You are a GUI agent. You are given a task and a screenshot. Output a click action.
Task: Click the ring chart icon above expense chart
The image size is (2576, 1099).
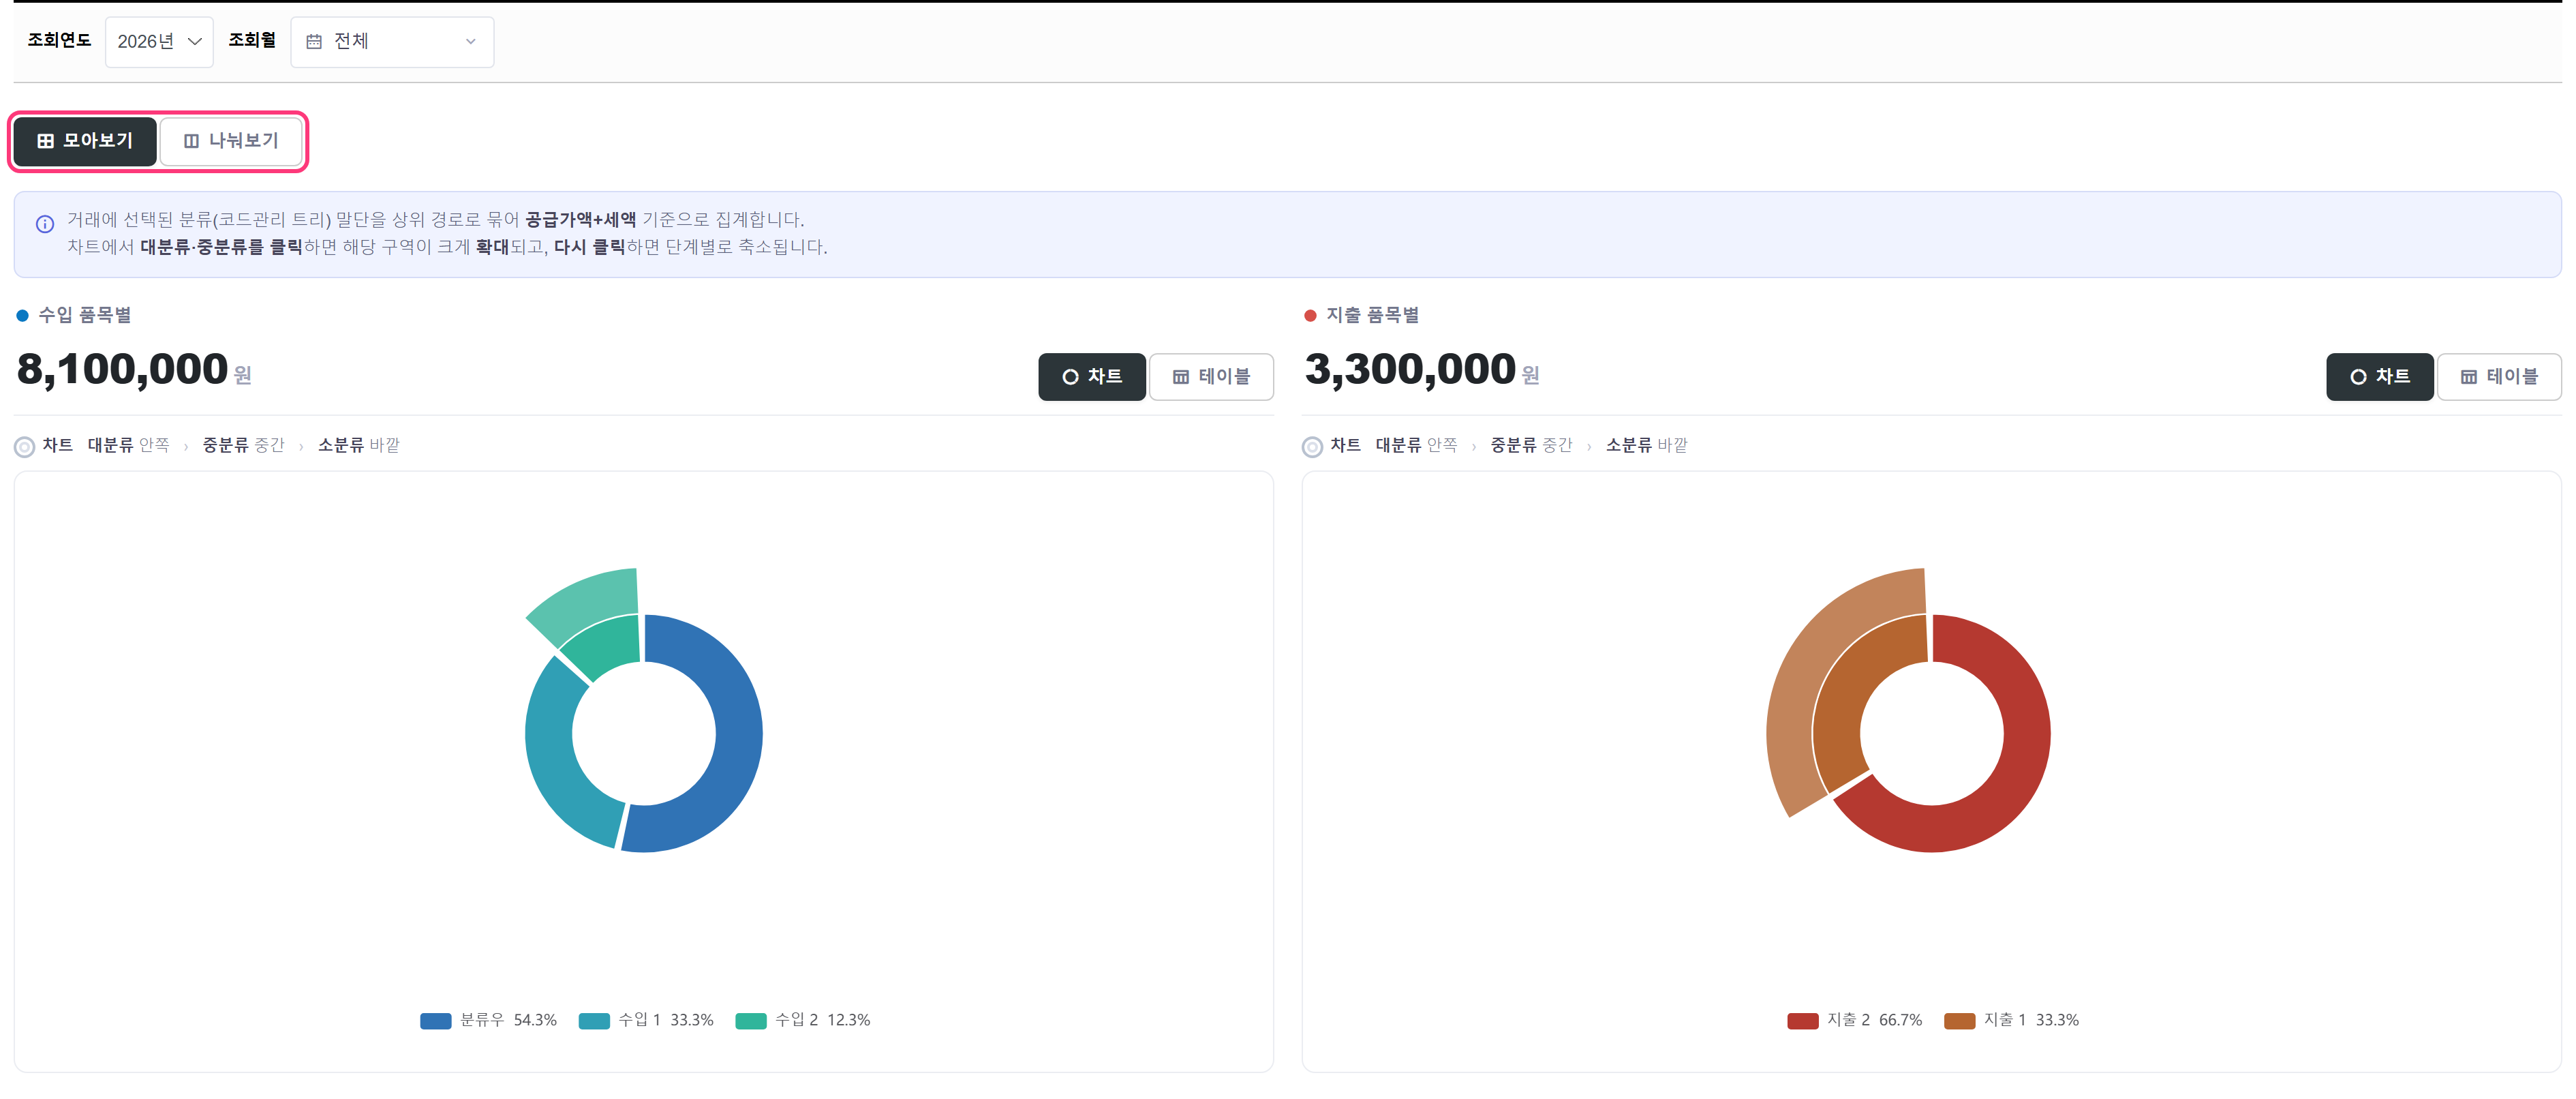point(1313,447)
